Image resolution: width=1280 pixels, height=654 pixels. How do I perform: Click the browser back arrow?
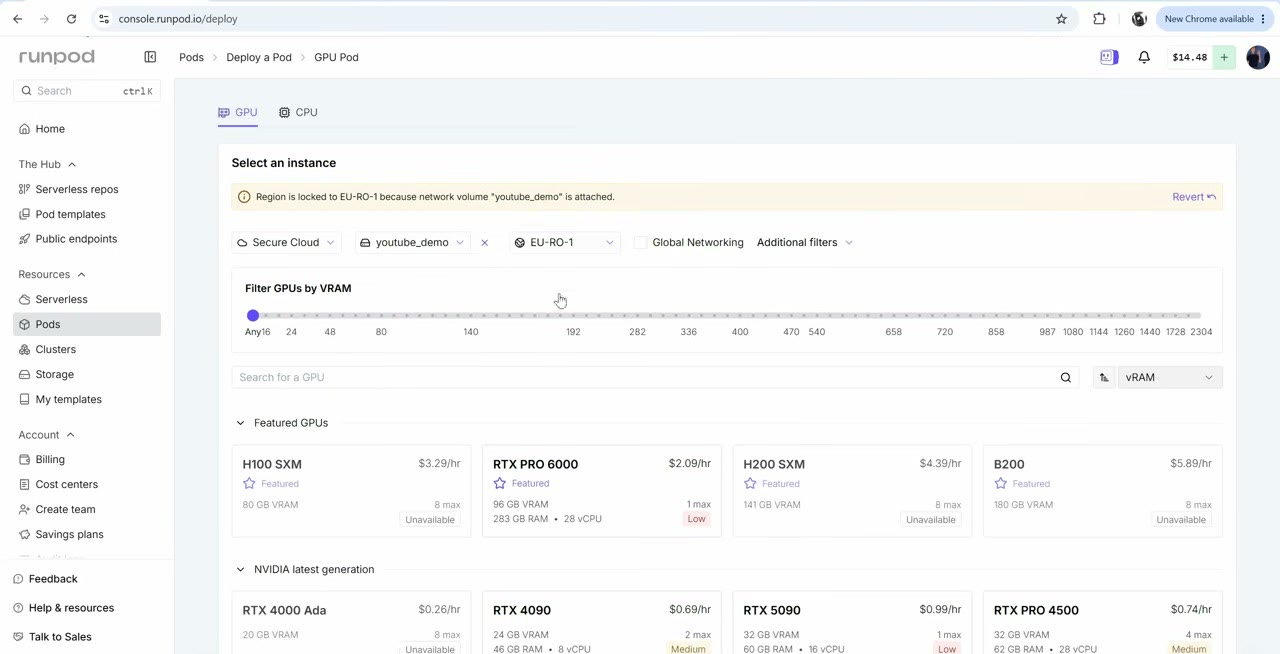[17, 19]
